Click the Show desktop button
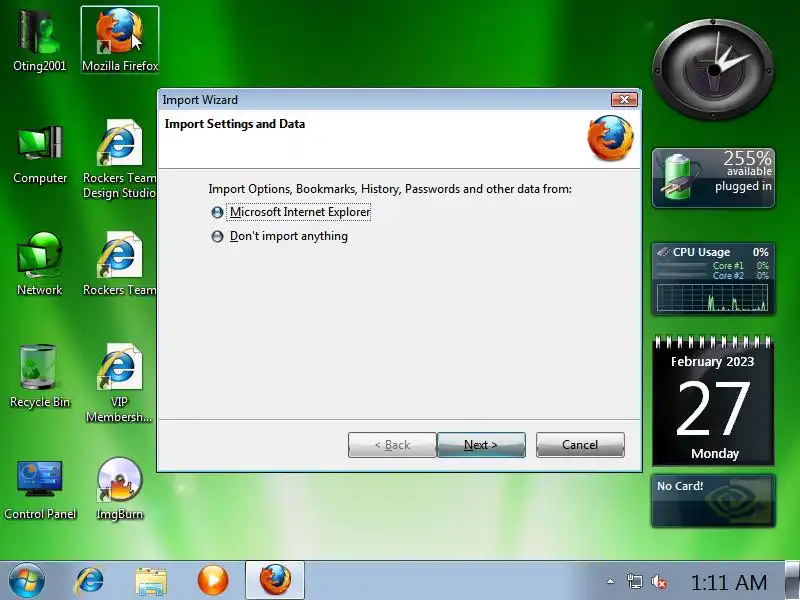Image resolution: width=800 pixels, height=600 pixels. click(792, 580)
